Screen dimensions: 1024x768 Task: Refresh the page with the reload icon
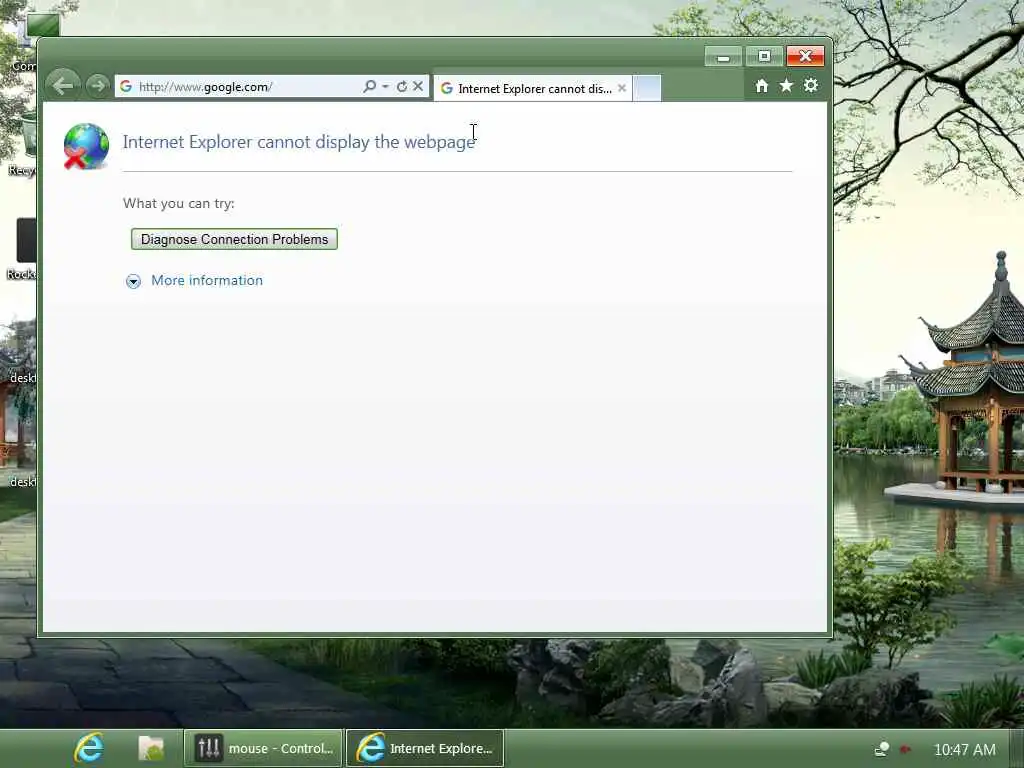(402, 86)
